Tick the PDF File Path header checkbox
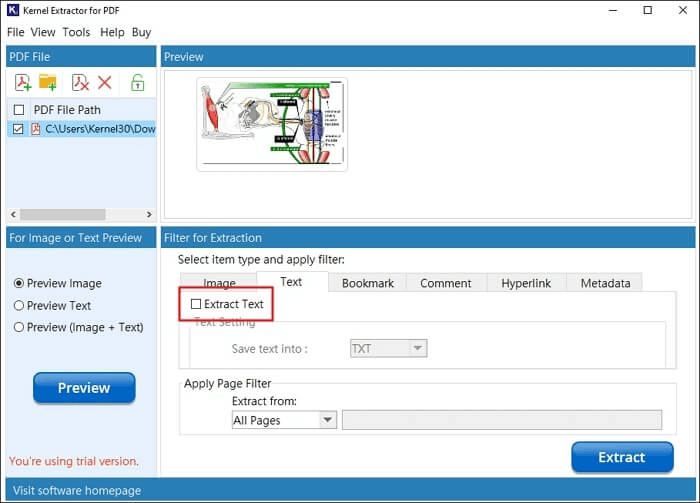 pos(19,110)
